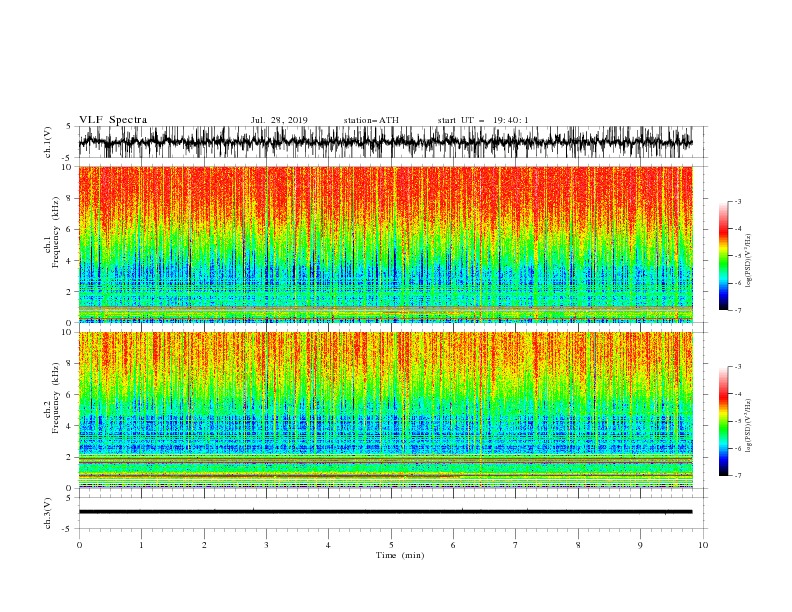792x612 pixels.
Task: Click time axis tick label "8"
Action: (578, 545)
